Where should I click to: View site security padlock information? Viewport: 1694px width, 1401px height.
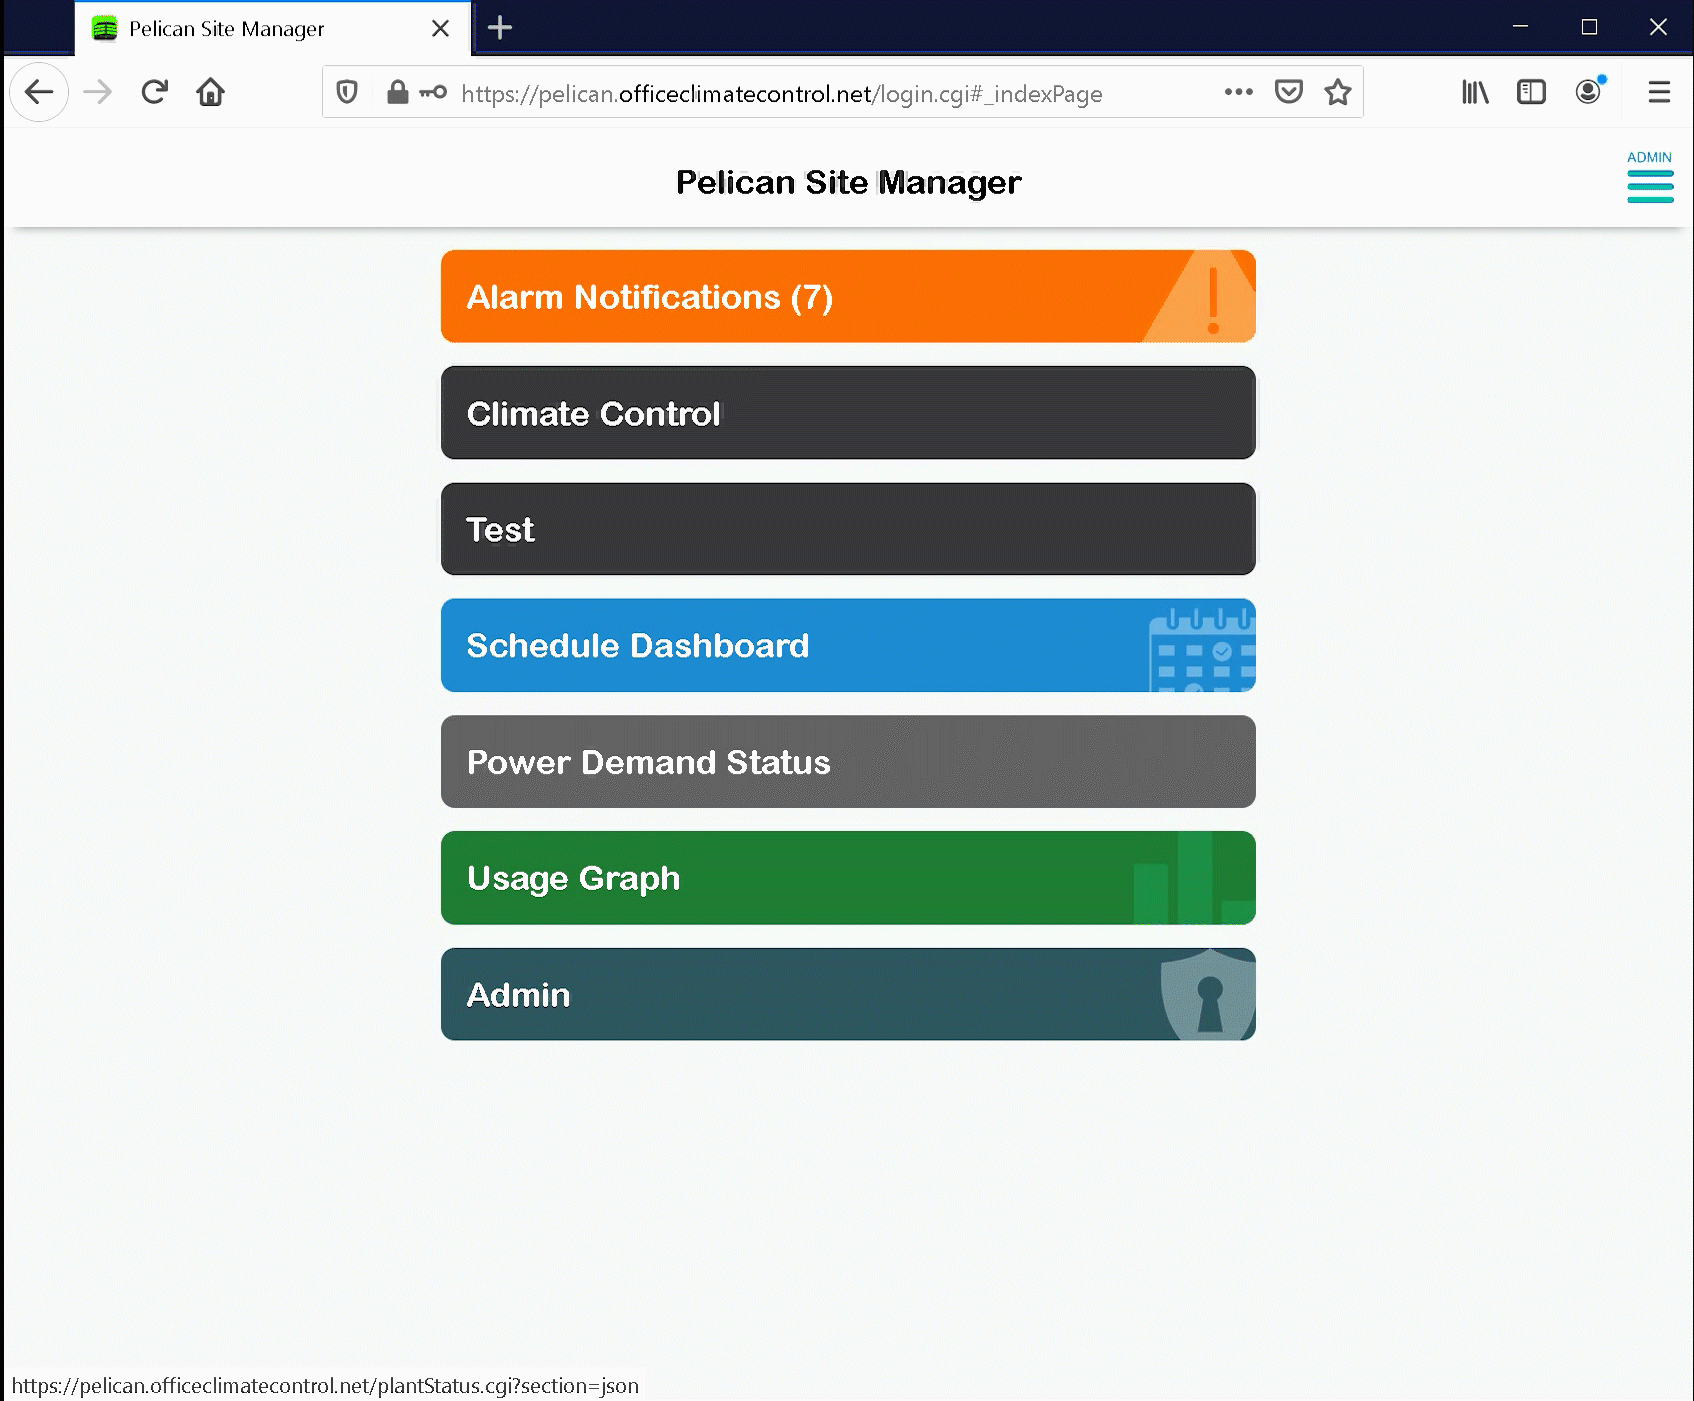397,93
